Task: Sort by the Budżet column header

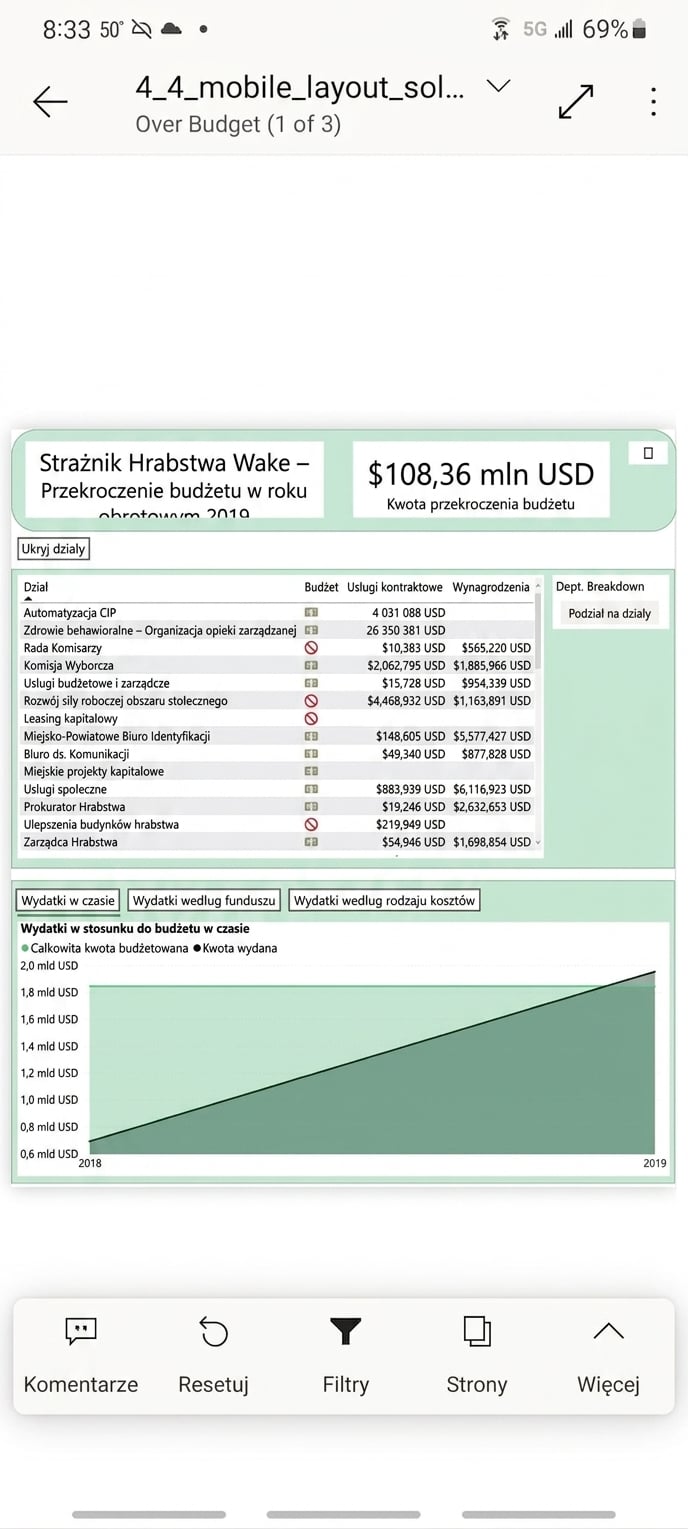Action: (321, 587)
